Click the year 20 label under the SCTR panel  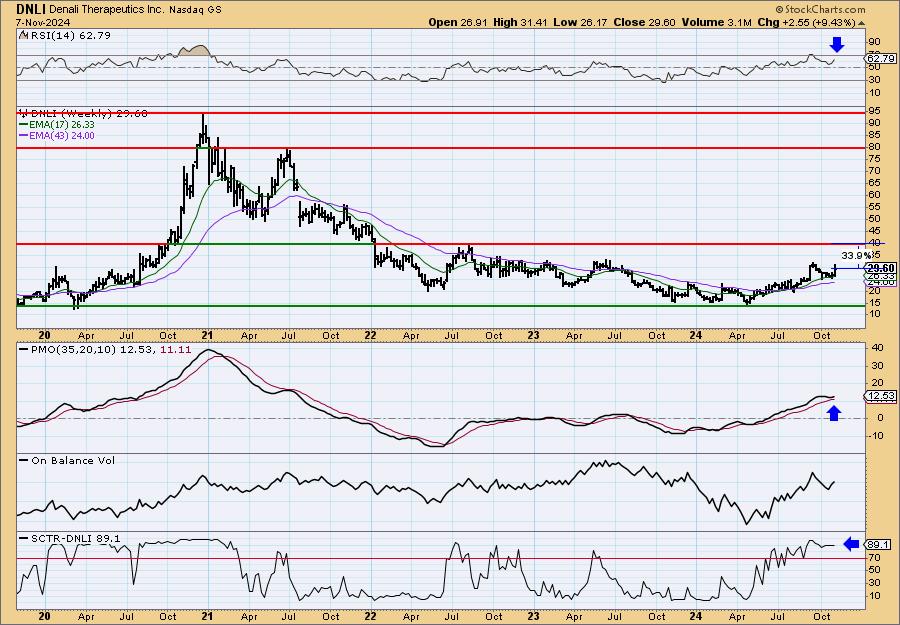(45, 616)
